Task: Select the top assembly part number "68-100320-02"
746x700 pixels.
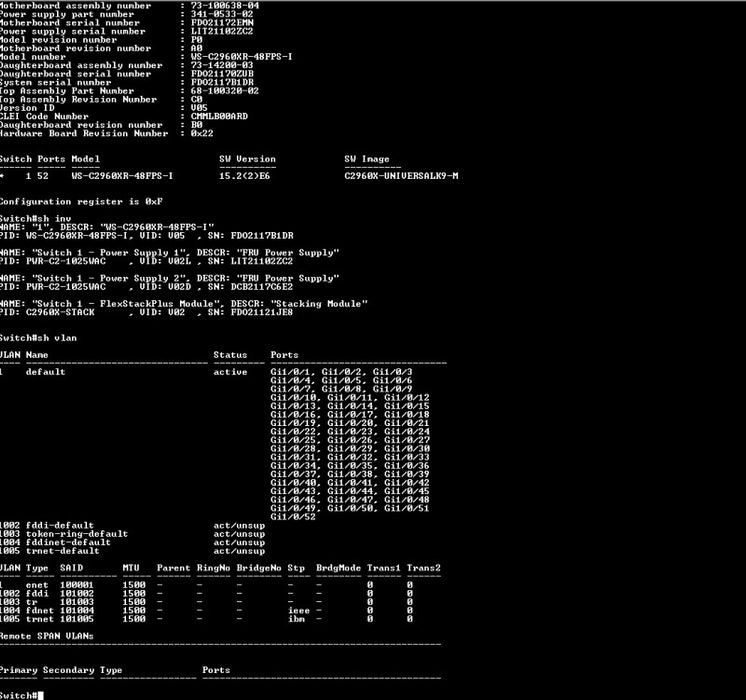Action: [225, 91]
